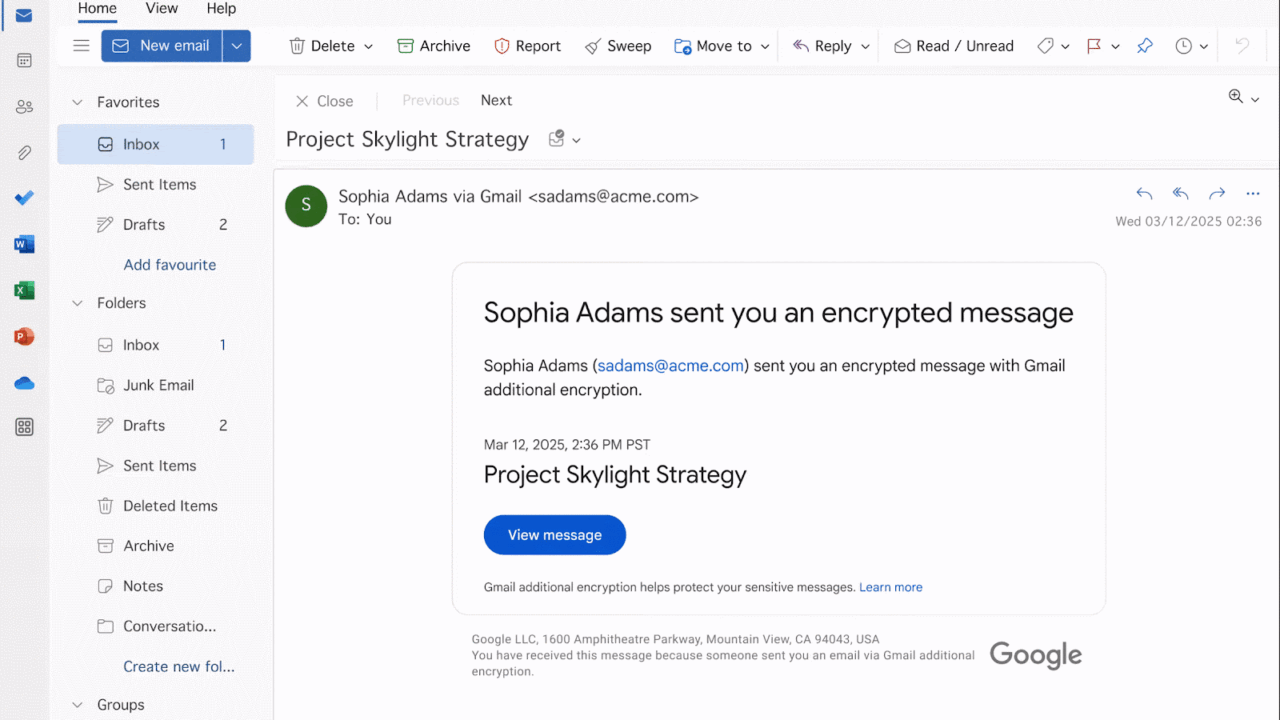Select the Junk Email folder

(x=158, y=385)
